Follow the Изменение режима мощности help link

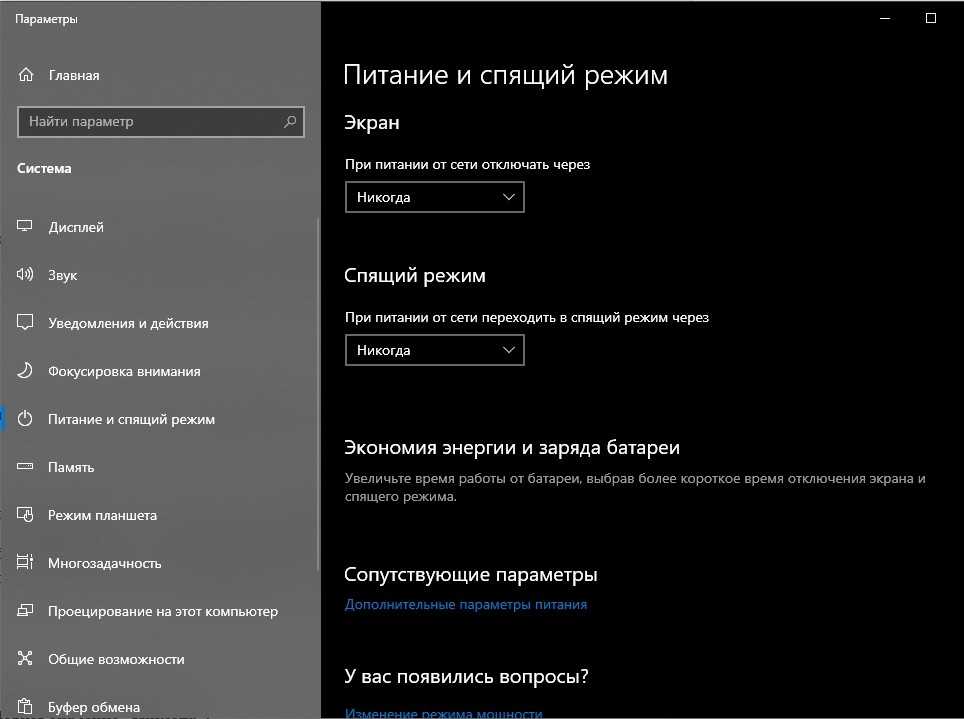click(443, 713)
